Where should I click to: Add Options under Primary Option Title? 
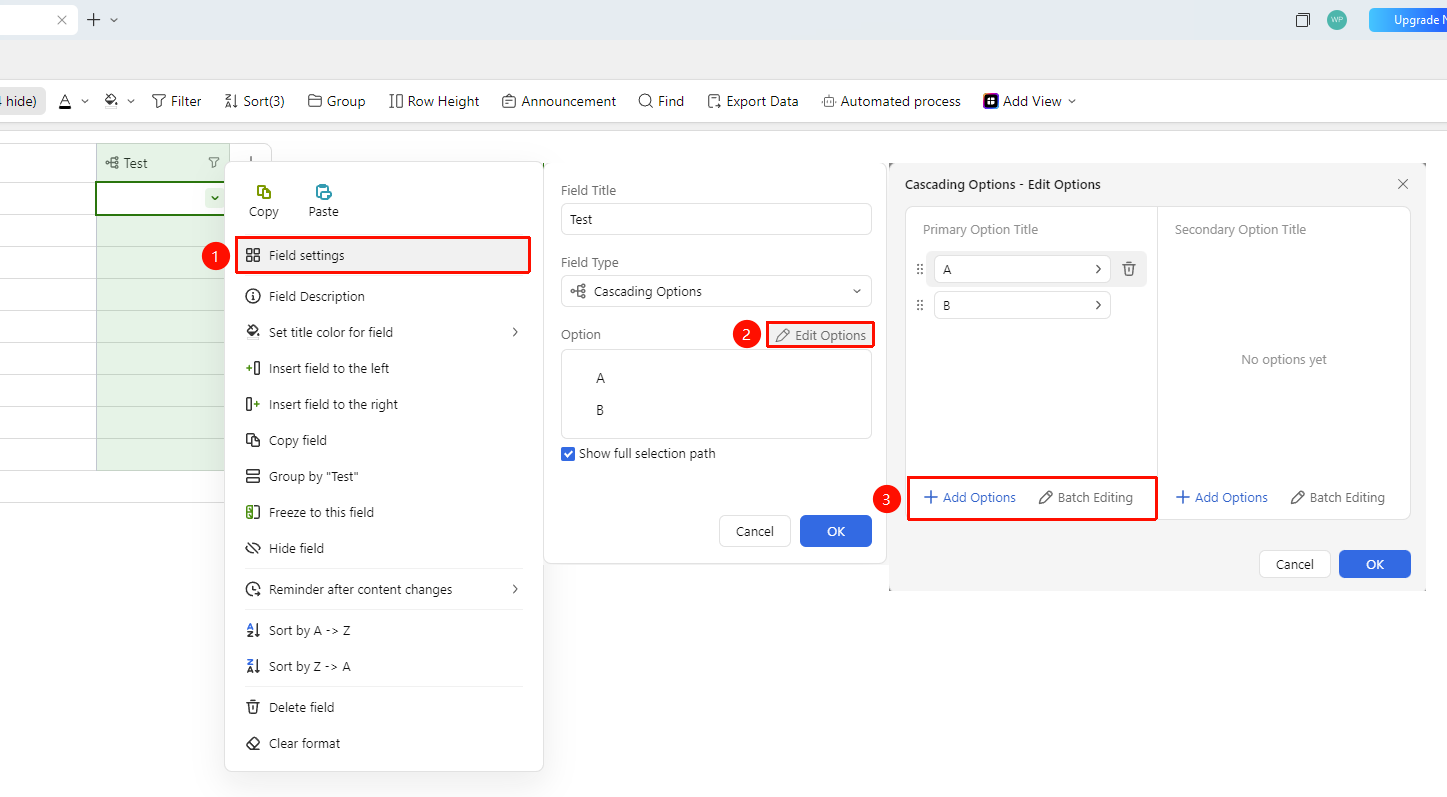tap(970, 497)
